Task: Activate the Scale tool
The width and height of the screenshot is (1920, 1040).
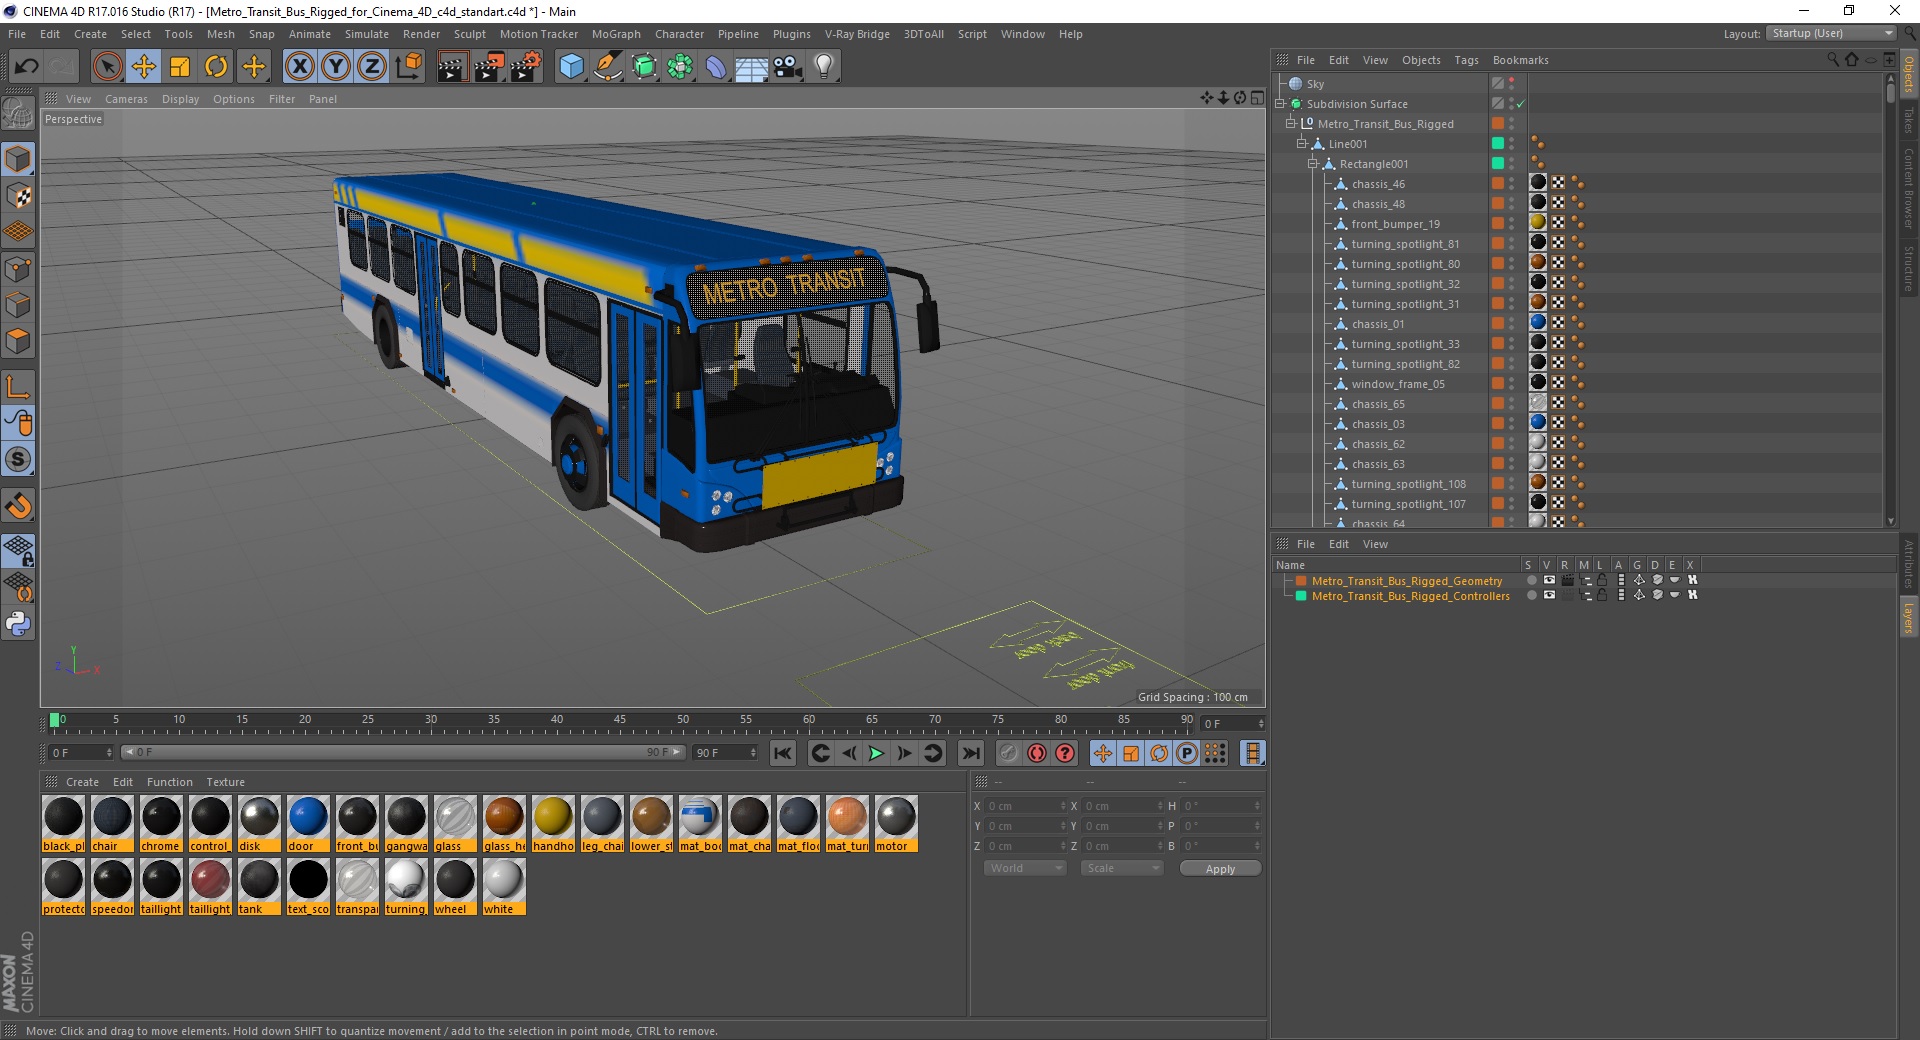Action: (x=180, y=67)
